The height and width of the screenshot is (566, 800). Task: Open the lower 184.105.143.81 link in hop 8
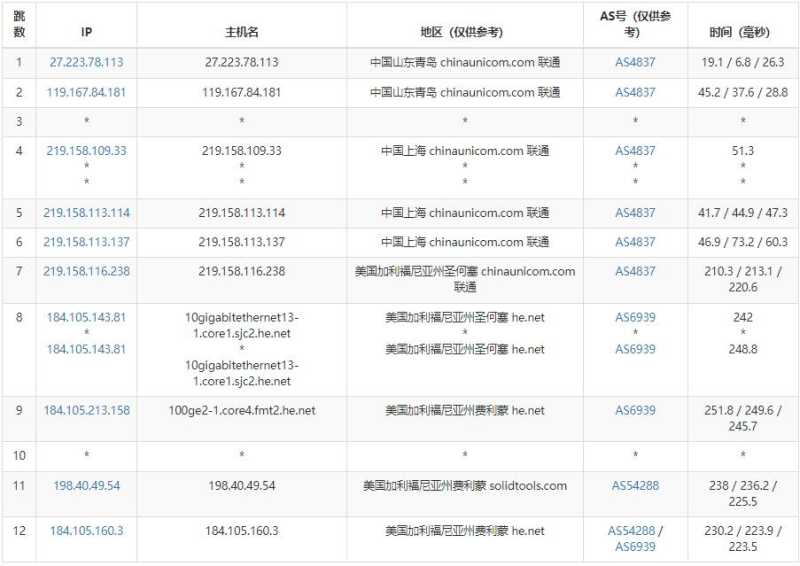click(x=86, y=349)
